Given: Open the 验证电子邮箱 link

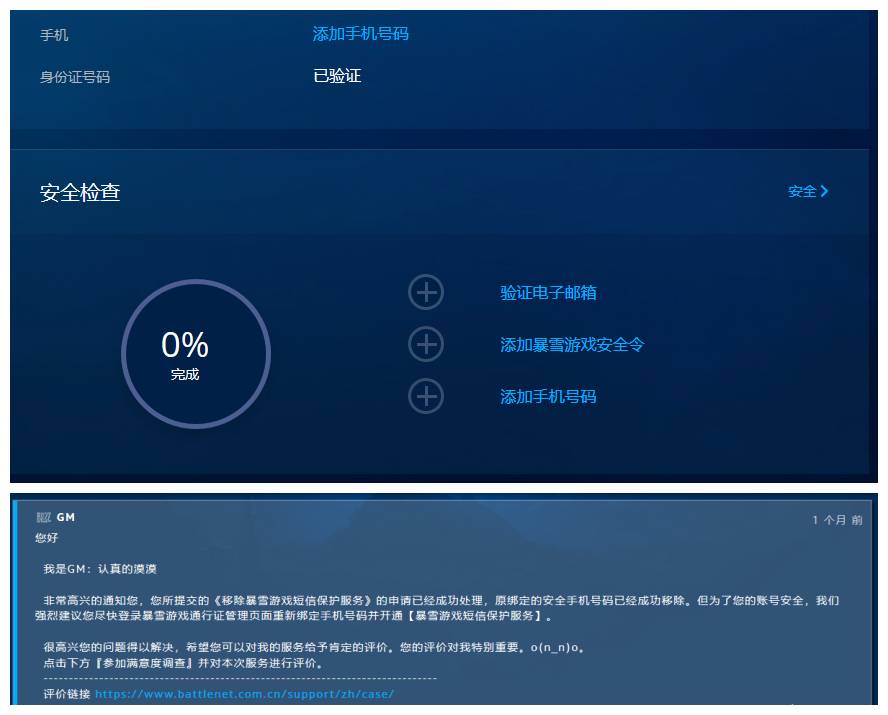Looking at the screenshot, I should (548, 293).
